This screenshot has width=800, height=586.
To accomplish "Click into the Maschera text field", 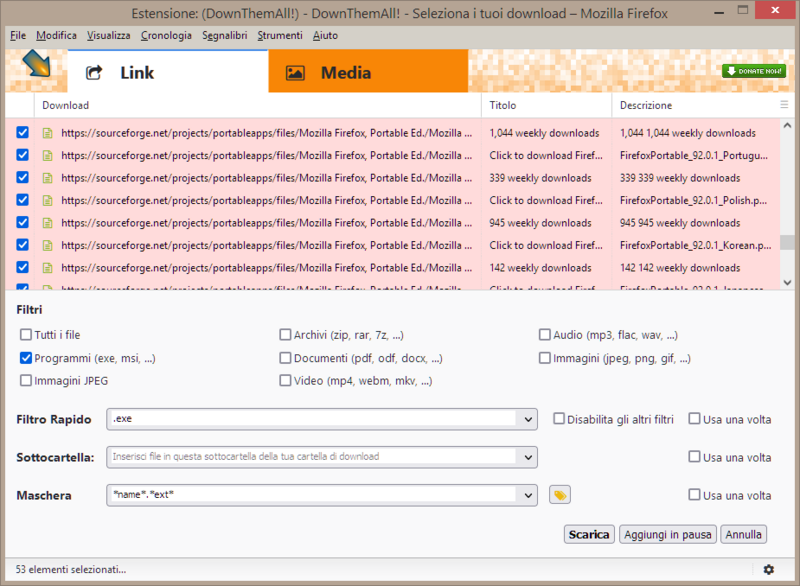I will [313, 495].
